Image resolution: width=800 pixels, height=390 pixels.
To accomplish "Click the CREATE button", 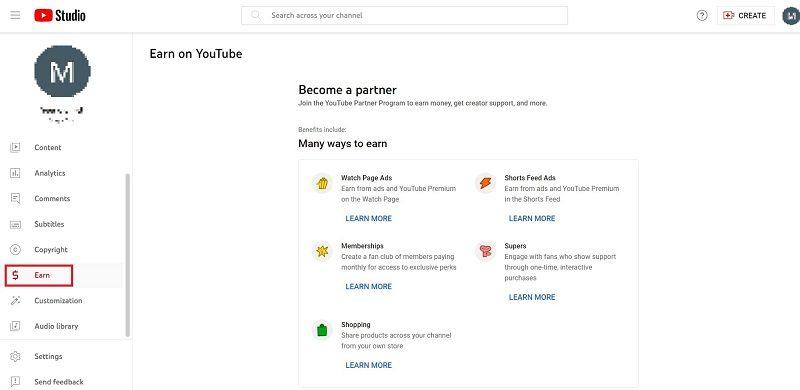I will tap(745, 16).
